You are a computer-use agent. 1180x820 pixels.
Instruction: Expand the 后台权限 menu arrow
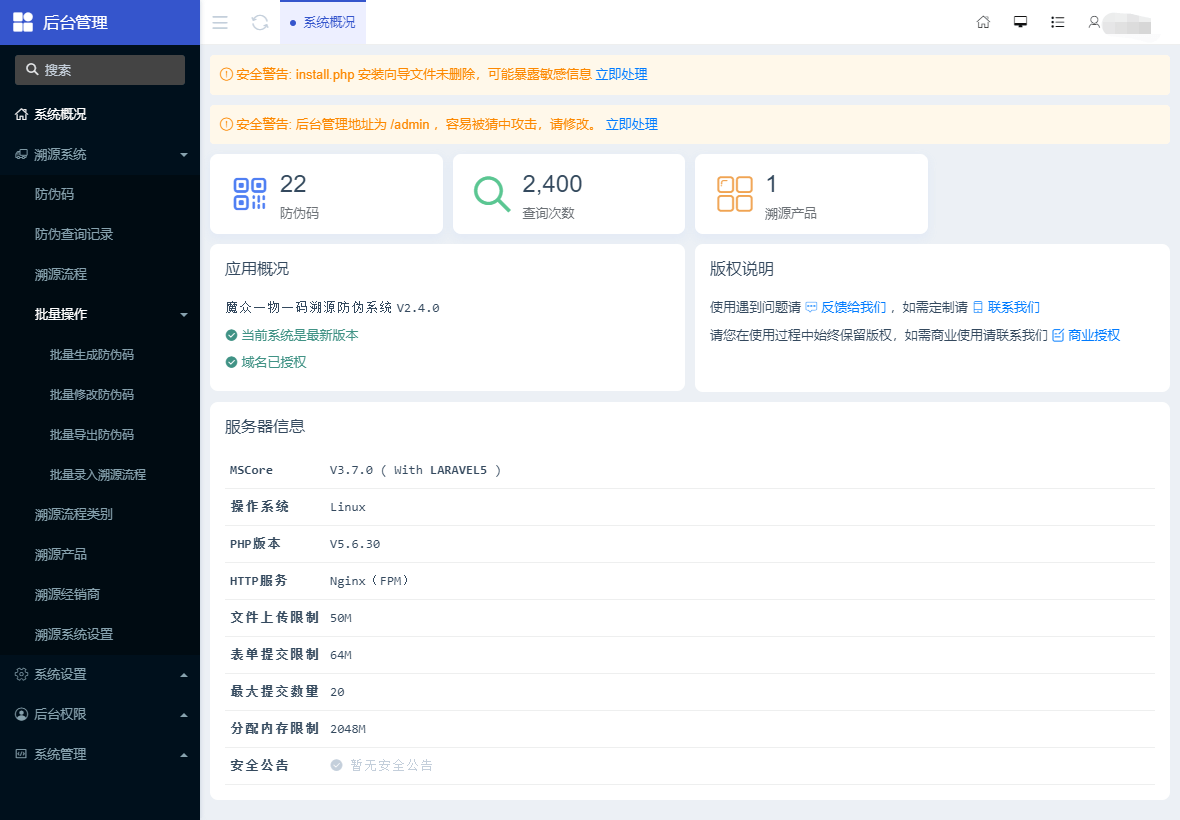pos(184,715)
